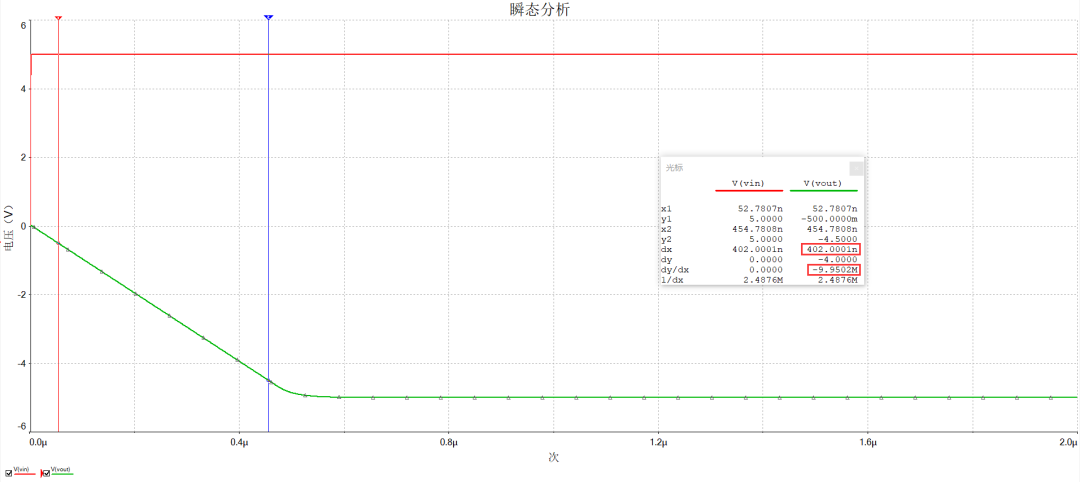This screenshot has height=482, width=1080.
Task: Select the V(vout) column header in cursor panel
Action: [x=822, y=183]
